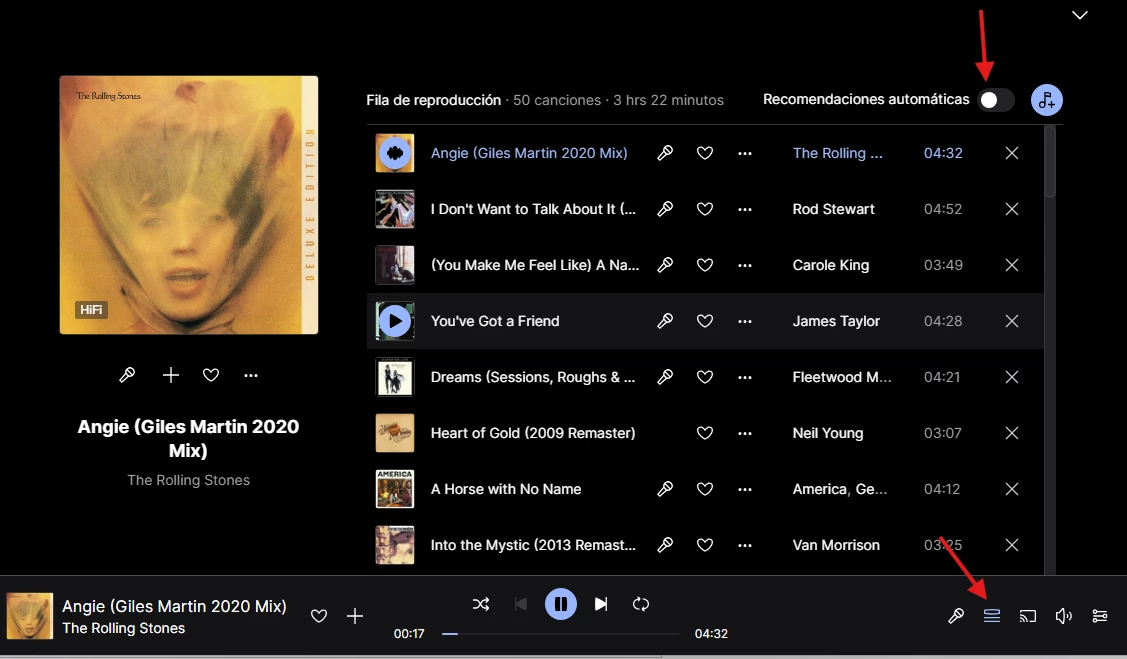Remove A Horse with No Name from queue
The width and height of the screenshot is (1127, 659).
(x=1011, y=489)
